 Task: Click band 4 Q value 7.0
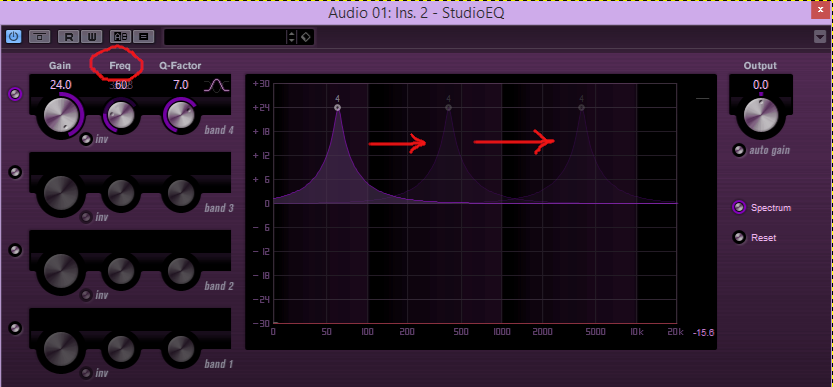tap(181, 85)
